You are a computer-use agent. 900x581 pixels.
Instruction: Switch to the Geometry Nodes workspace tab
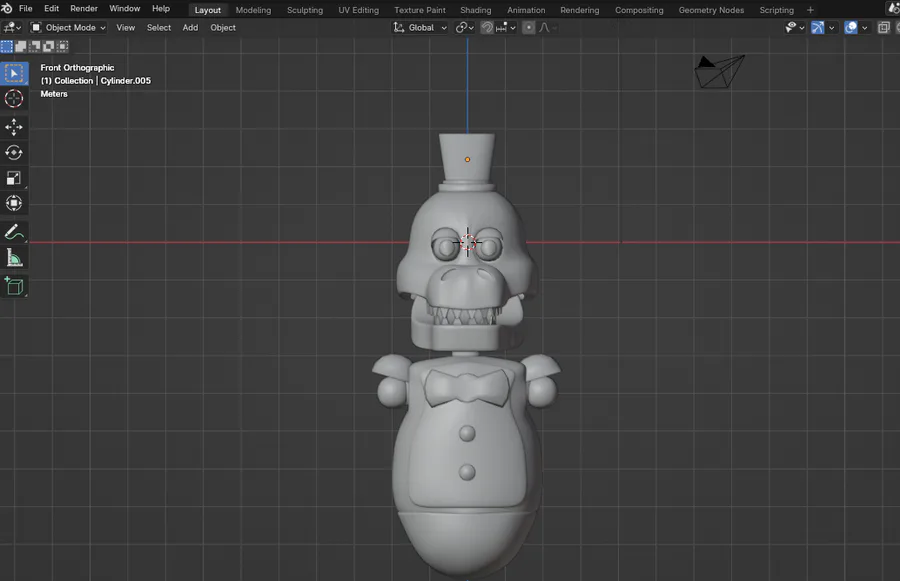pyautogui.click(x=711, y=10)
